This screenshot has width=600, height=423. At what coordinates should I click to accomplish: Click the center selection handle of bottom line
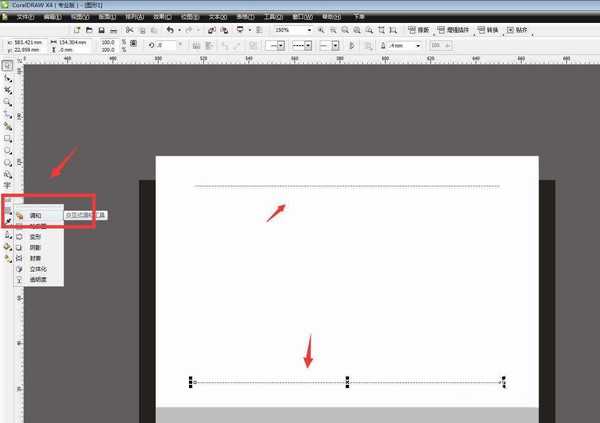[x=347, y=381]
